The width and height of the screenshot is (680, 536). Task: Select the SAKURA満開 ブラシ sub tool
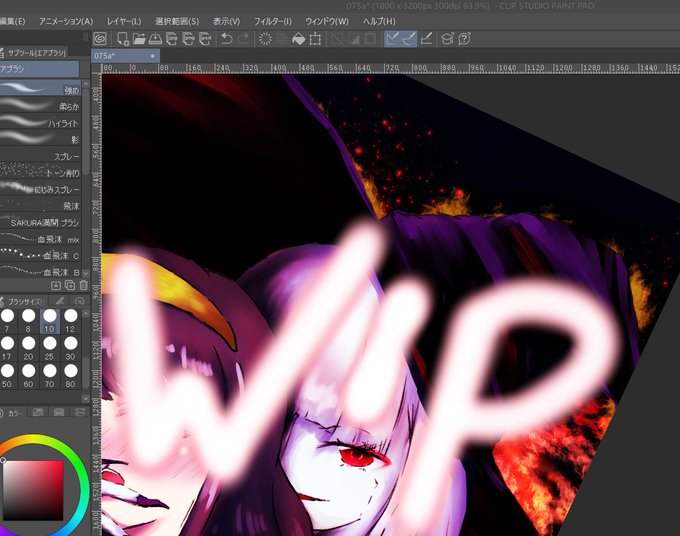pos(40,222)
